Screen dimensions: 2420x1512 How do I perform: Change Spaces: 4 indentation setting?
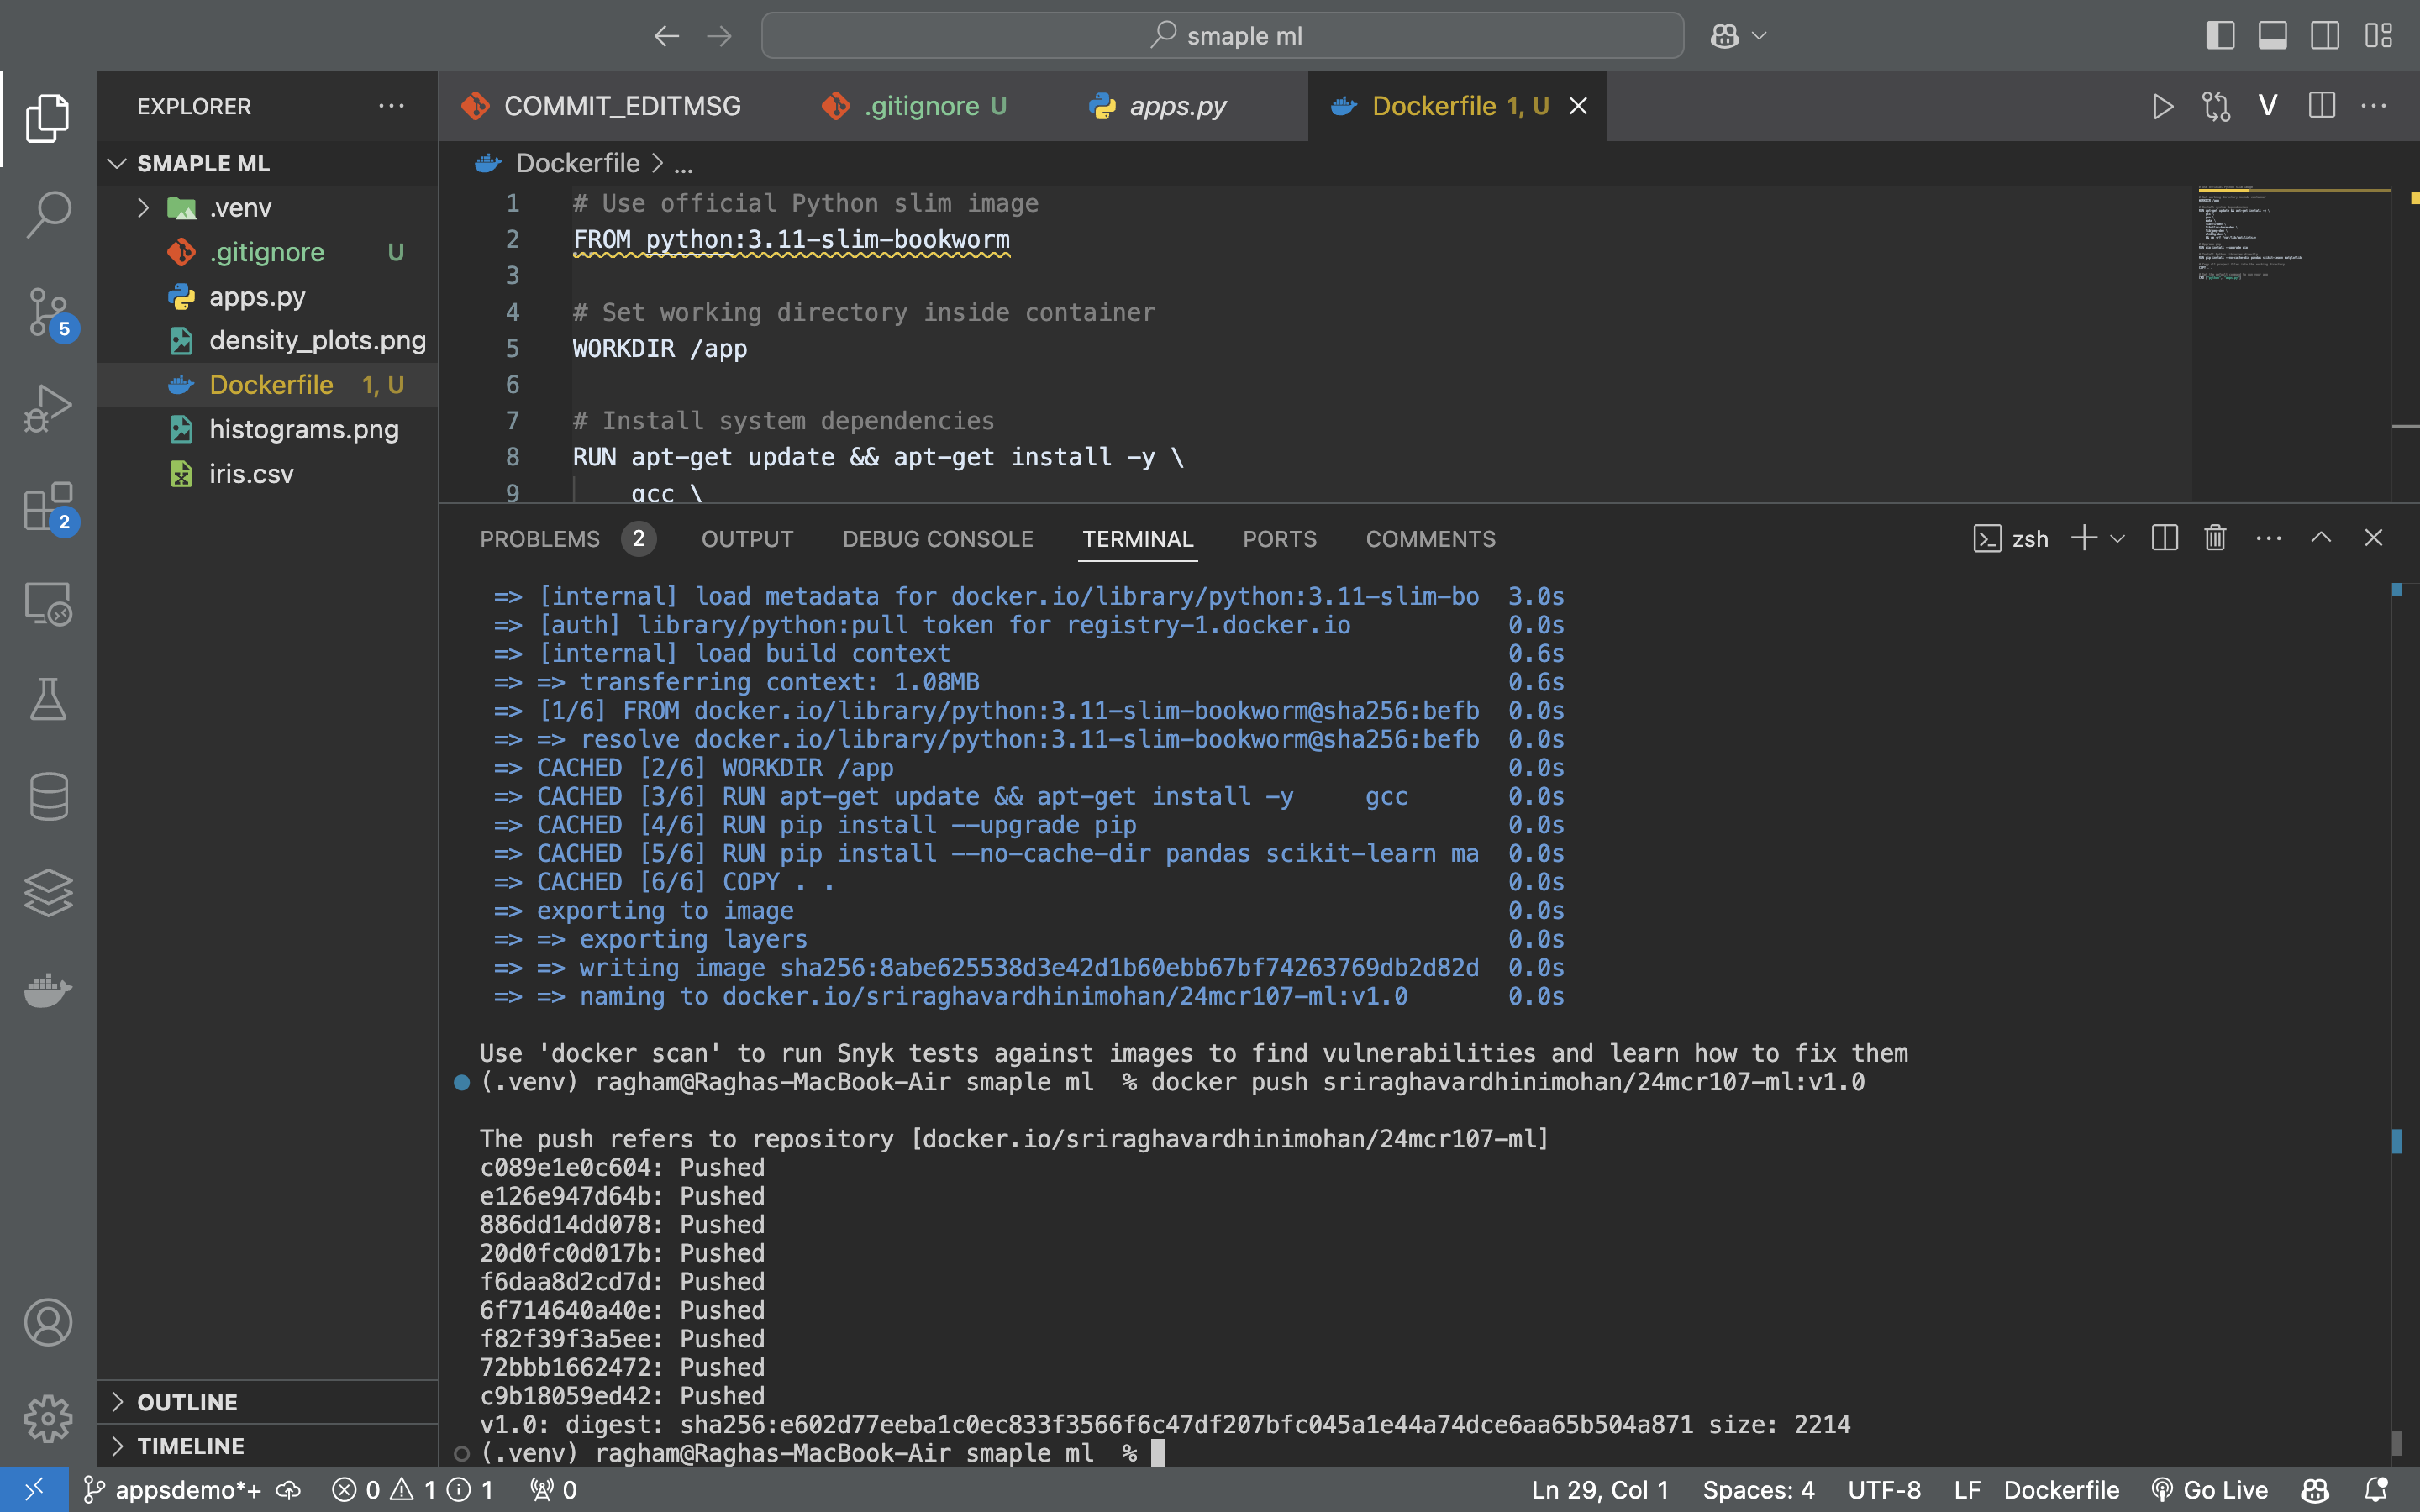(x=1758, y=1490)
